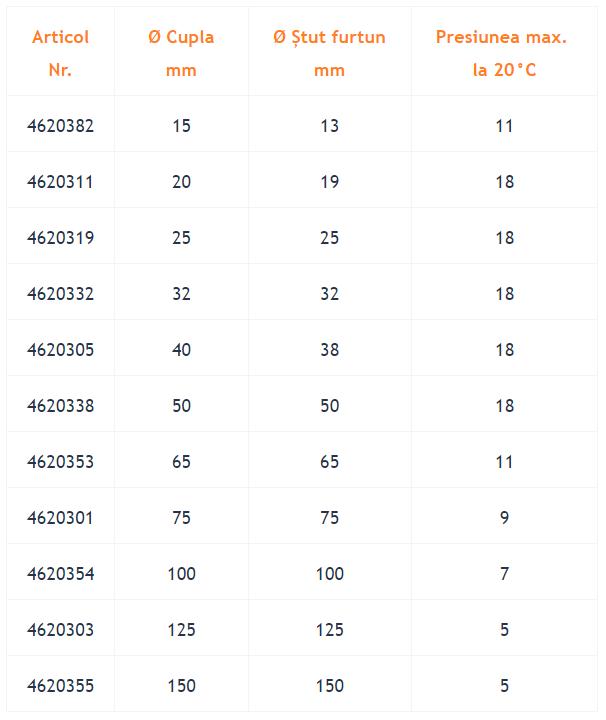The height and width of the screenshot is (720, 606).
Task: Click article number 4620355
Action: tap(60, 686)
